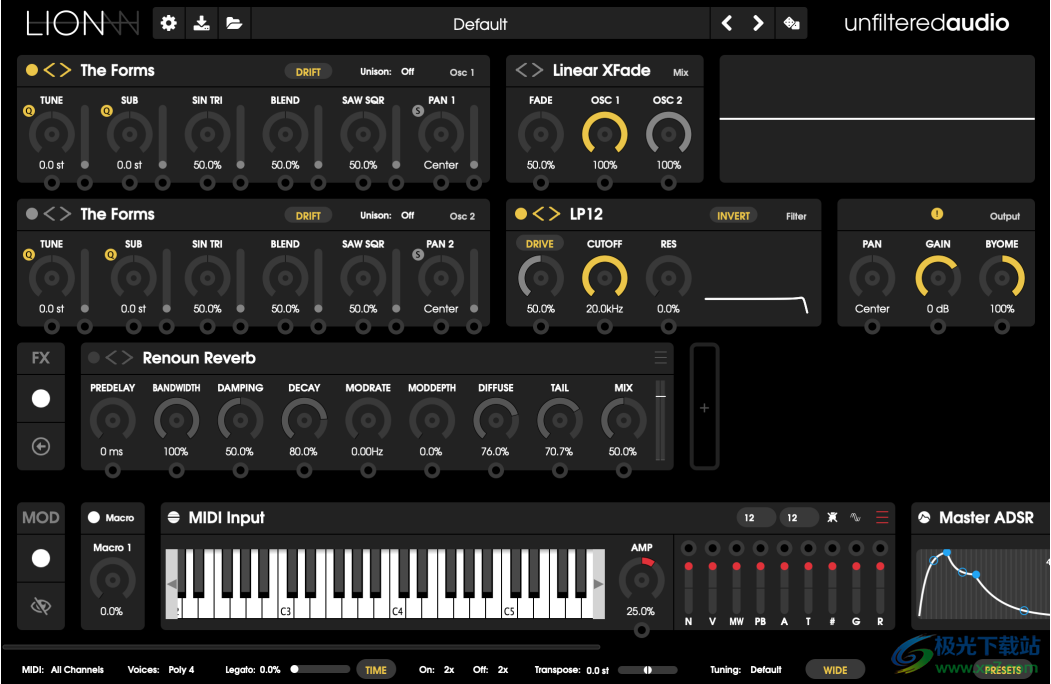Add a new FX slot with plus
The height and width of the screenshot is (684, 1051).
(x=704, y=408)
